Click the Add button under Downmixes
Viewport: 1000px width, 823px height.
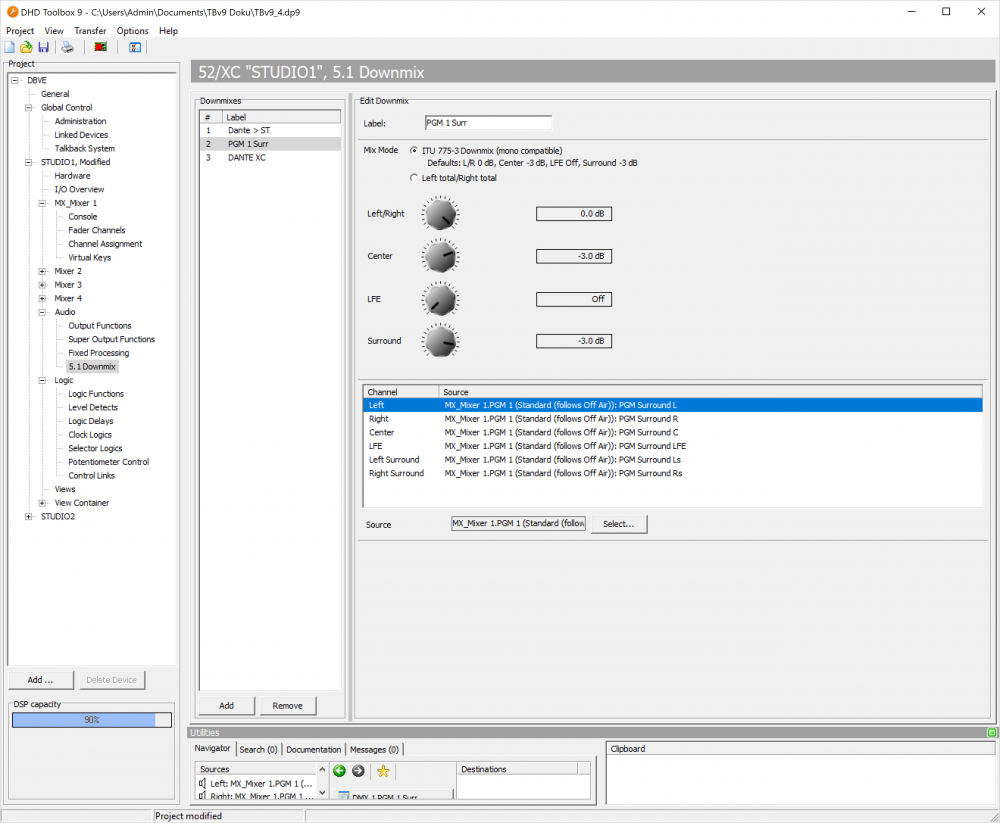coord(226,706)
